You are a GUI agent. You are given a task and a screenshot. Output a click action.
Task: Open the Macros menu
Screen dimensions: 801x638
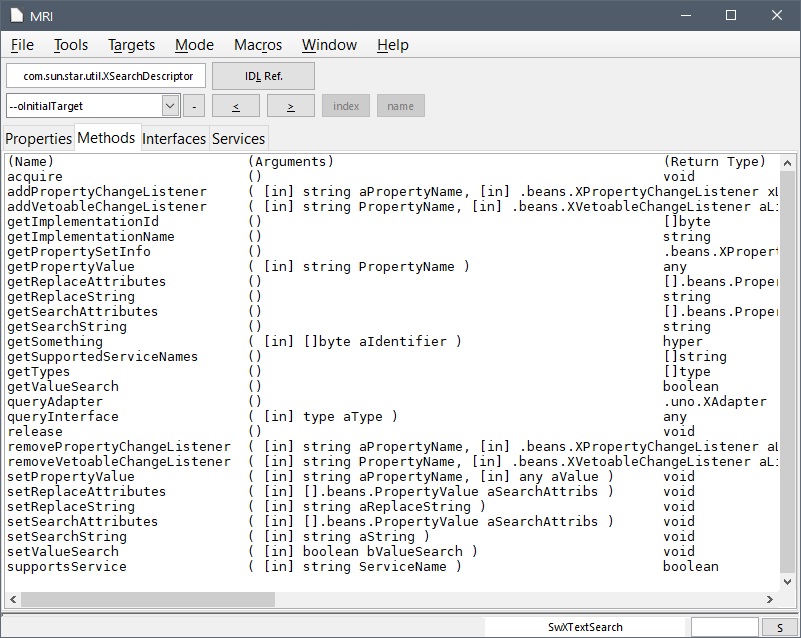tap(258, 45)
